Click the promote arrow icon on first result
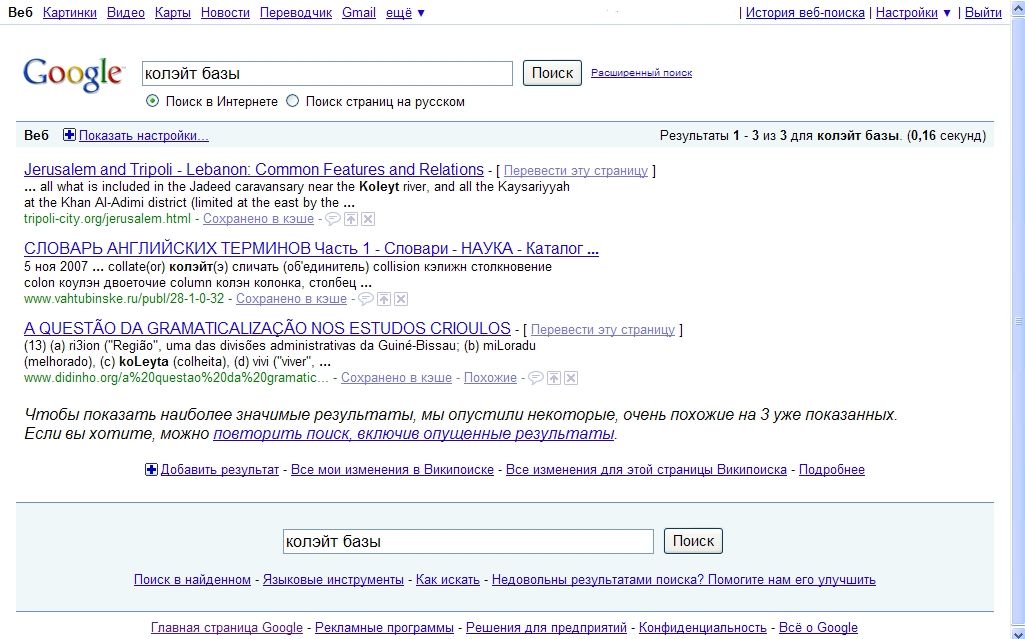The image size is (1025, 639). coord(351,218)
